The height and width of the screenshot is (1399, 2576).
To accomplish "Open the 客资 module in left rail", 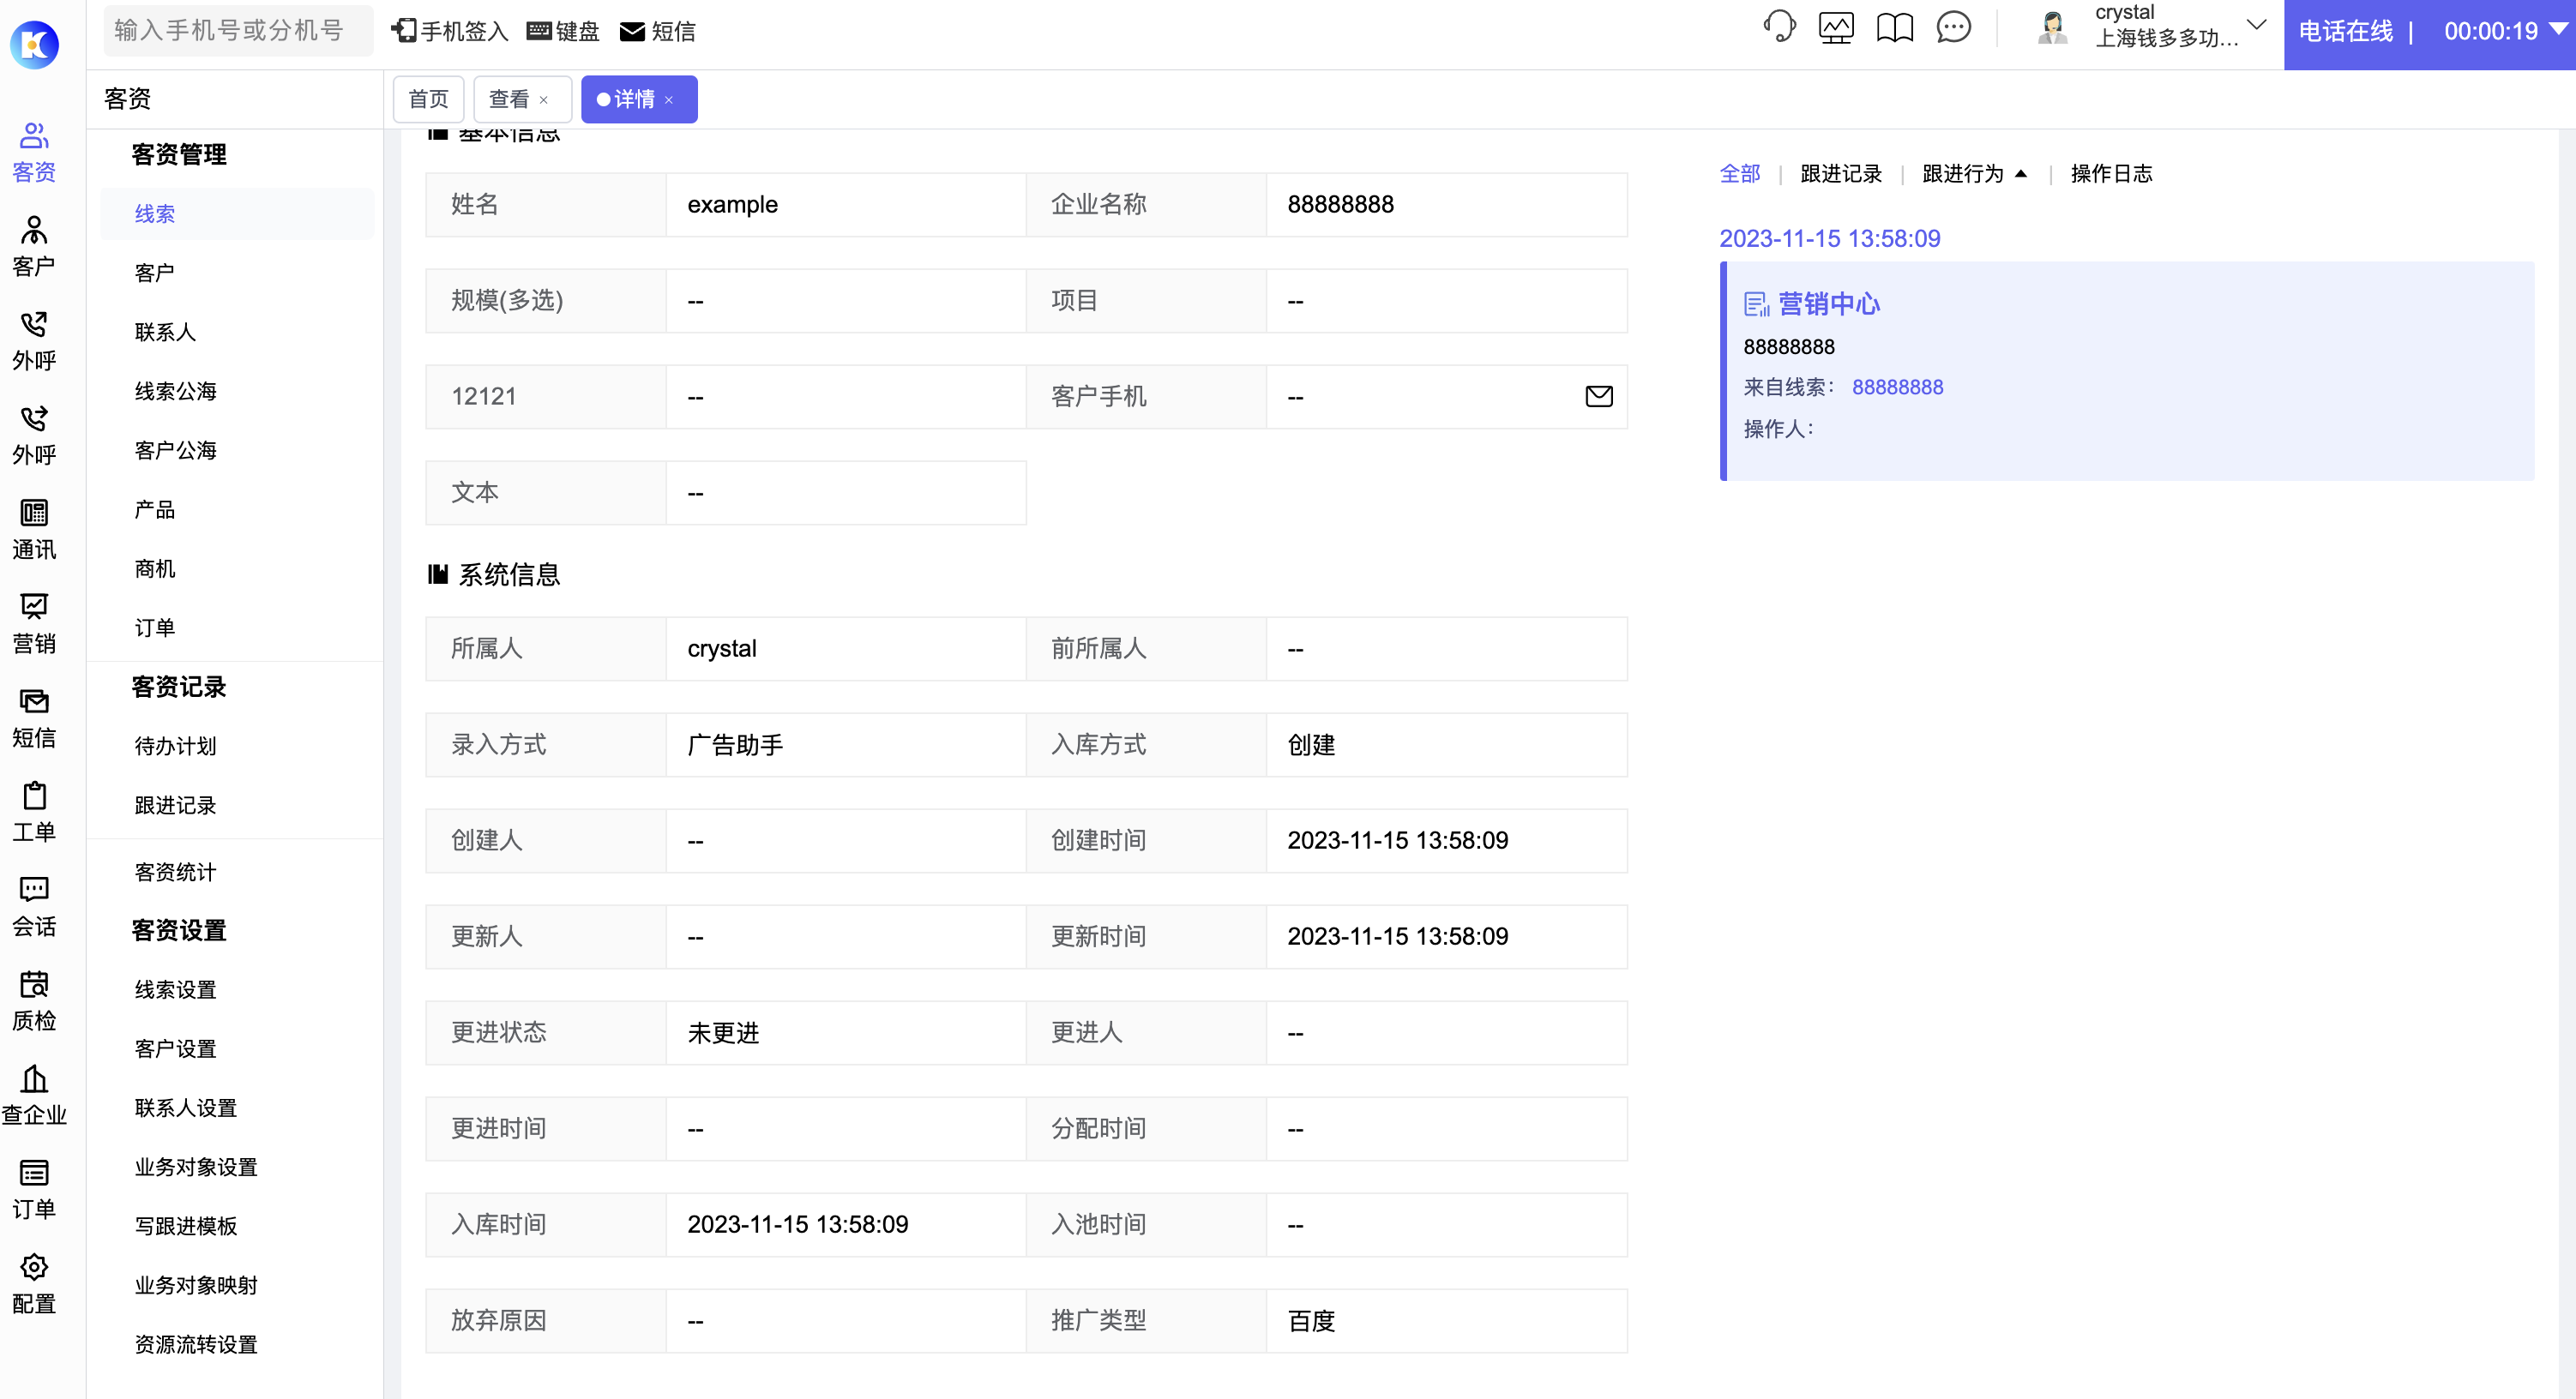I will pyautogui.click(x=34, y=151).
